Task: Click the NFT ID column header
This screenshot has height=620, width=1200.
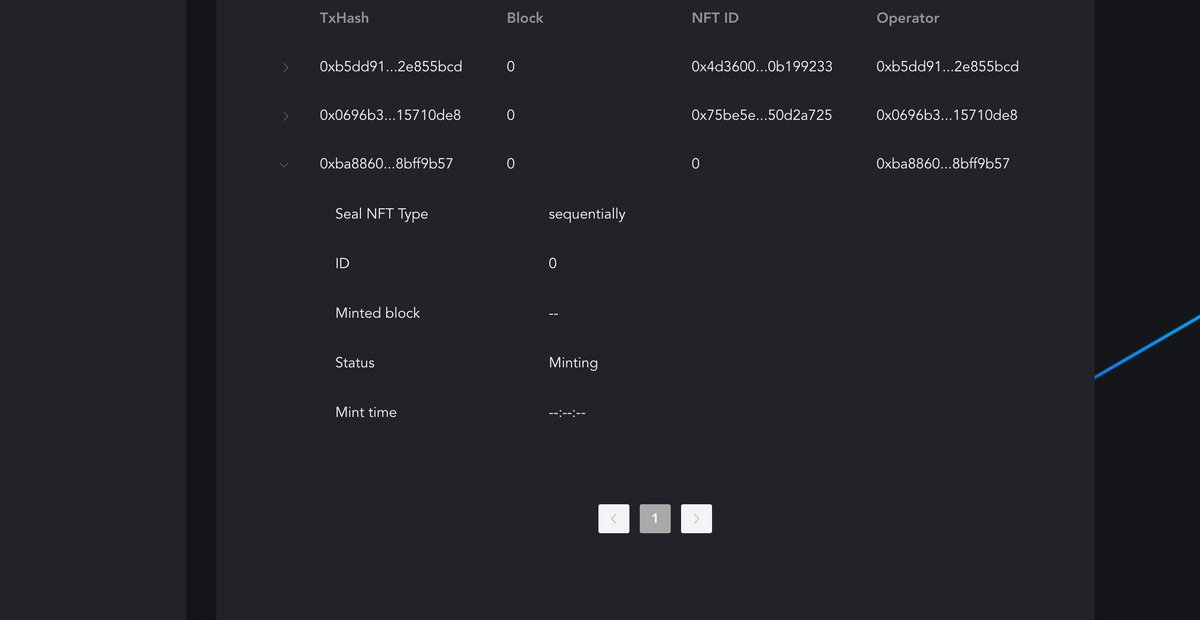Action: pyautogui.click(x=715, y=18)
